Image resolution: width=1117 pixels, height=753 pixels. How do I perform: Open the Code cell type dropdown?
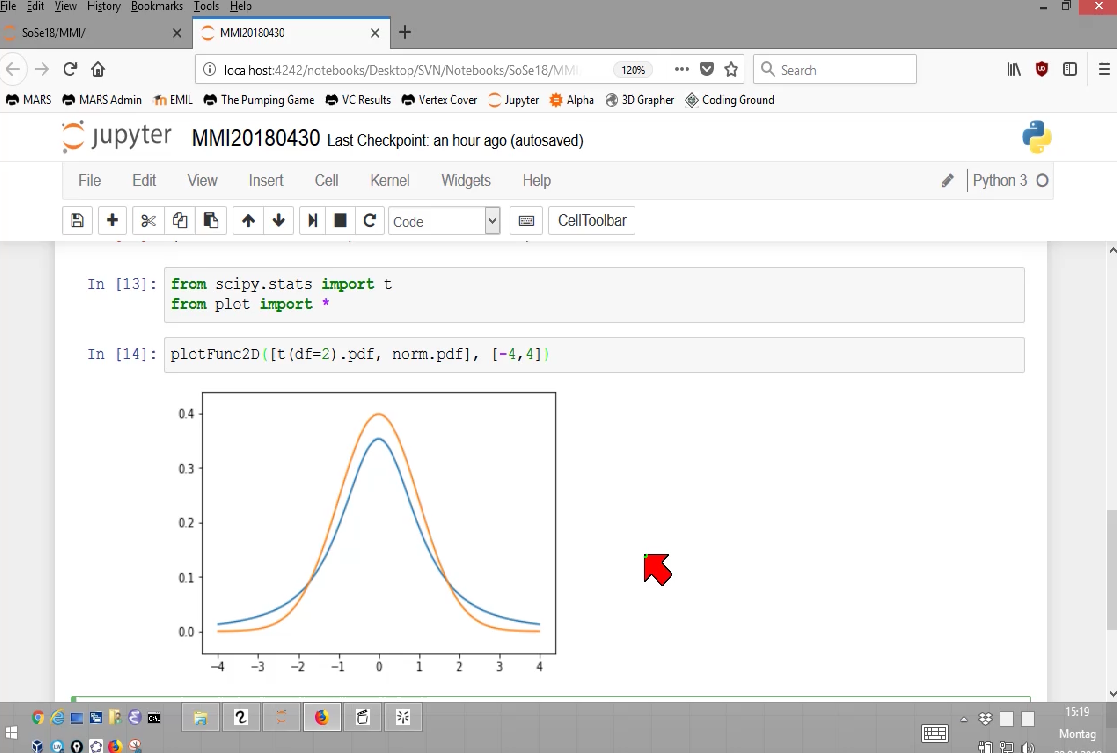click(444, 221)
